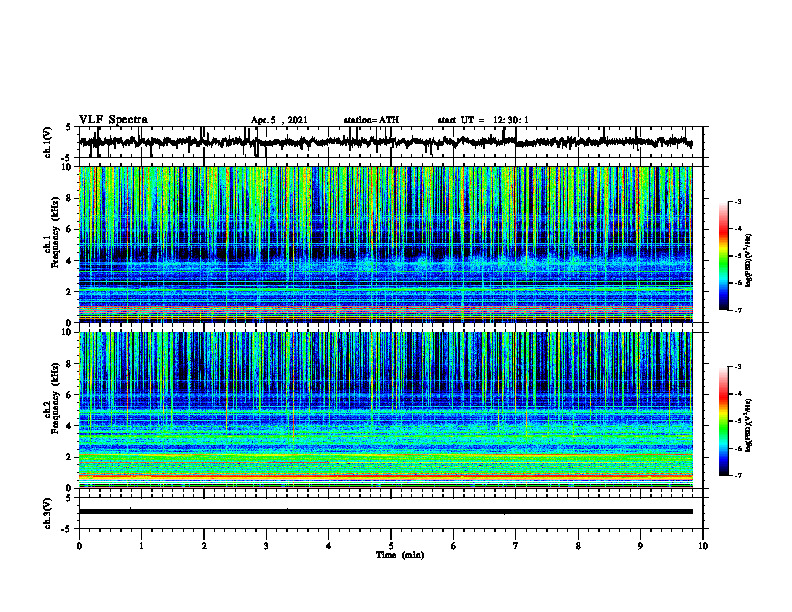The width and height of the screenshot is (792, 612).
Task: Click time-axis tick label "10"
Action: tap(703, 546)
